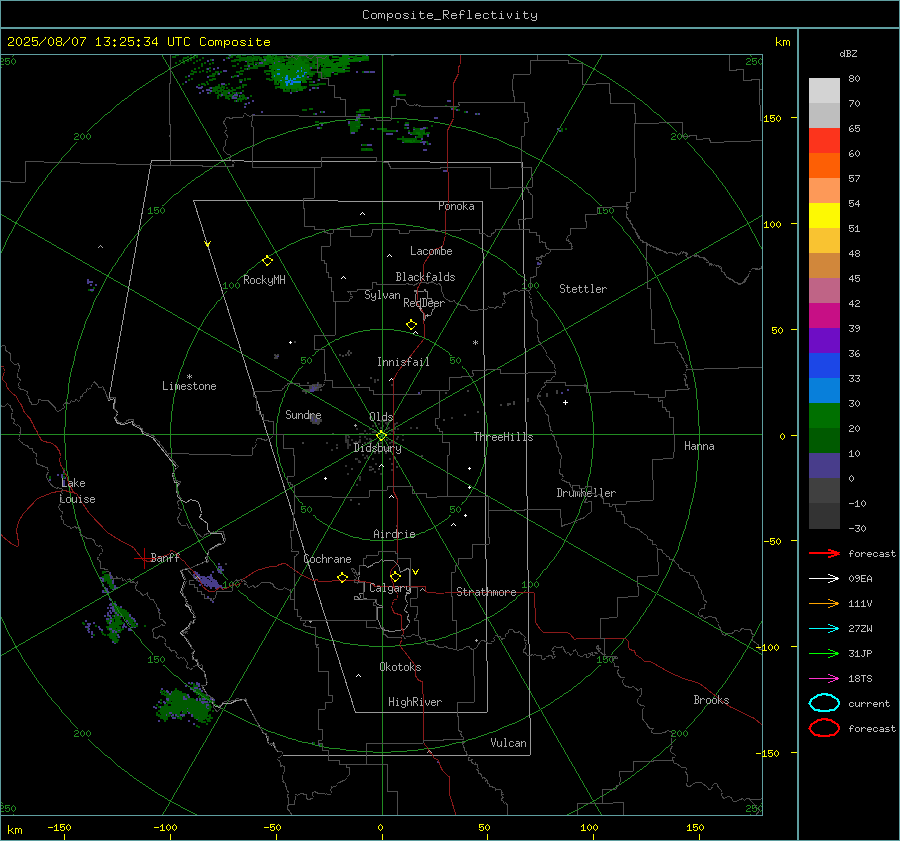This screenshot has width=900, height=841.
Task: Click the red forecast arrow in legend
Action: coord(824,553)
